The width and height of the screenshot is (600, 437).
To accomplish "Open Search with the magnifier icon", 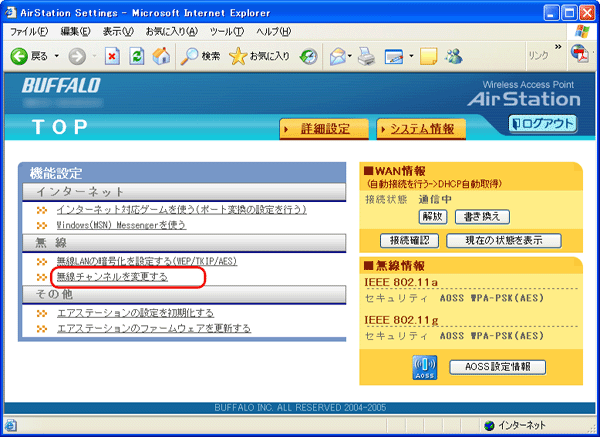I will point(189,56).
